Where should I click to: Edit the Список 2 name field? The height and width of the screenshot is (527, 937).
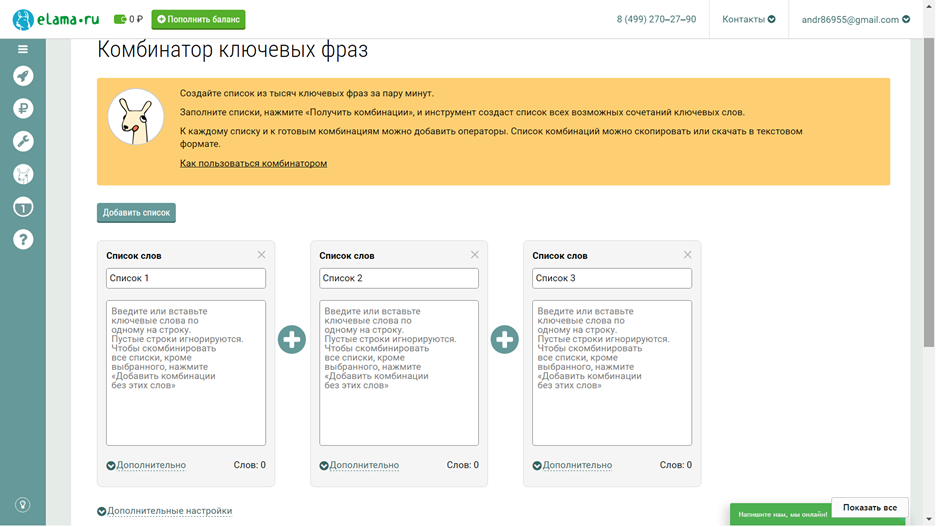[399, 278]
